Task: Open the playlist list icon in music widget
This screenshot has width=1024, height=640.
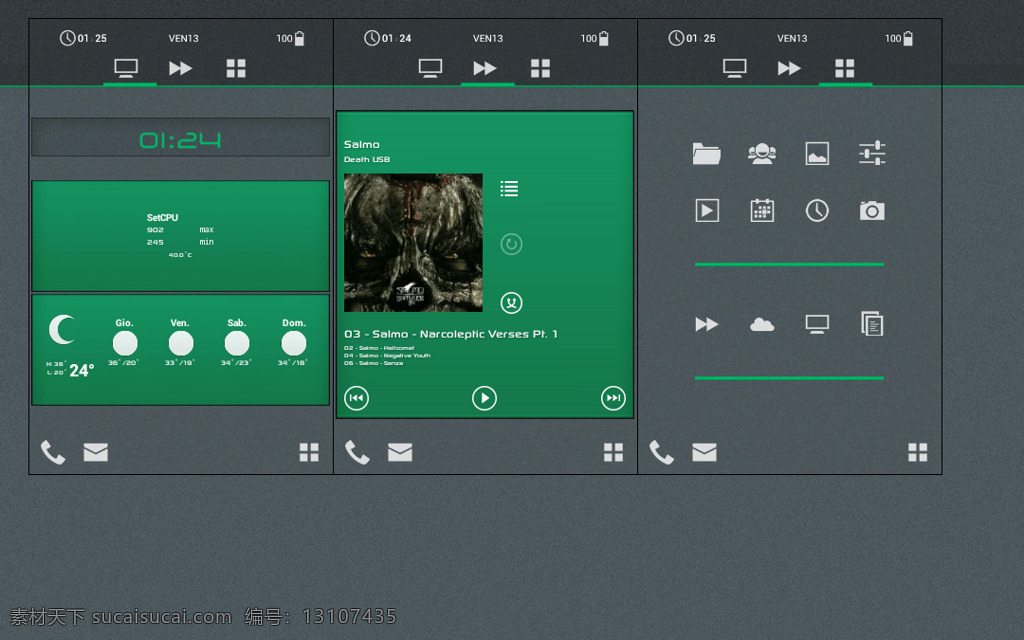Action: tap(509, 189)
